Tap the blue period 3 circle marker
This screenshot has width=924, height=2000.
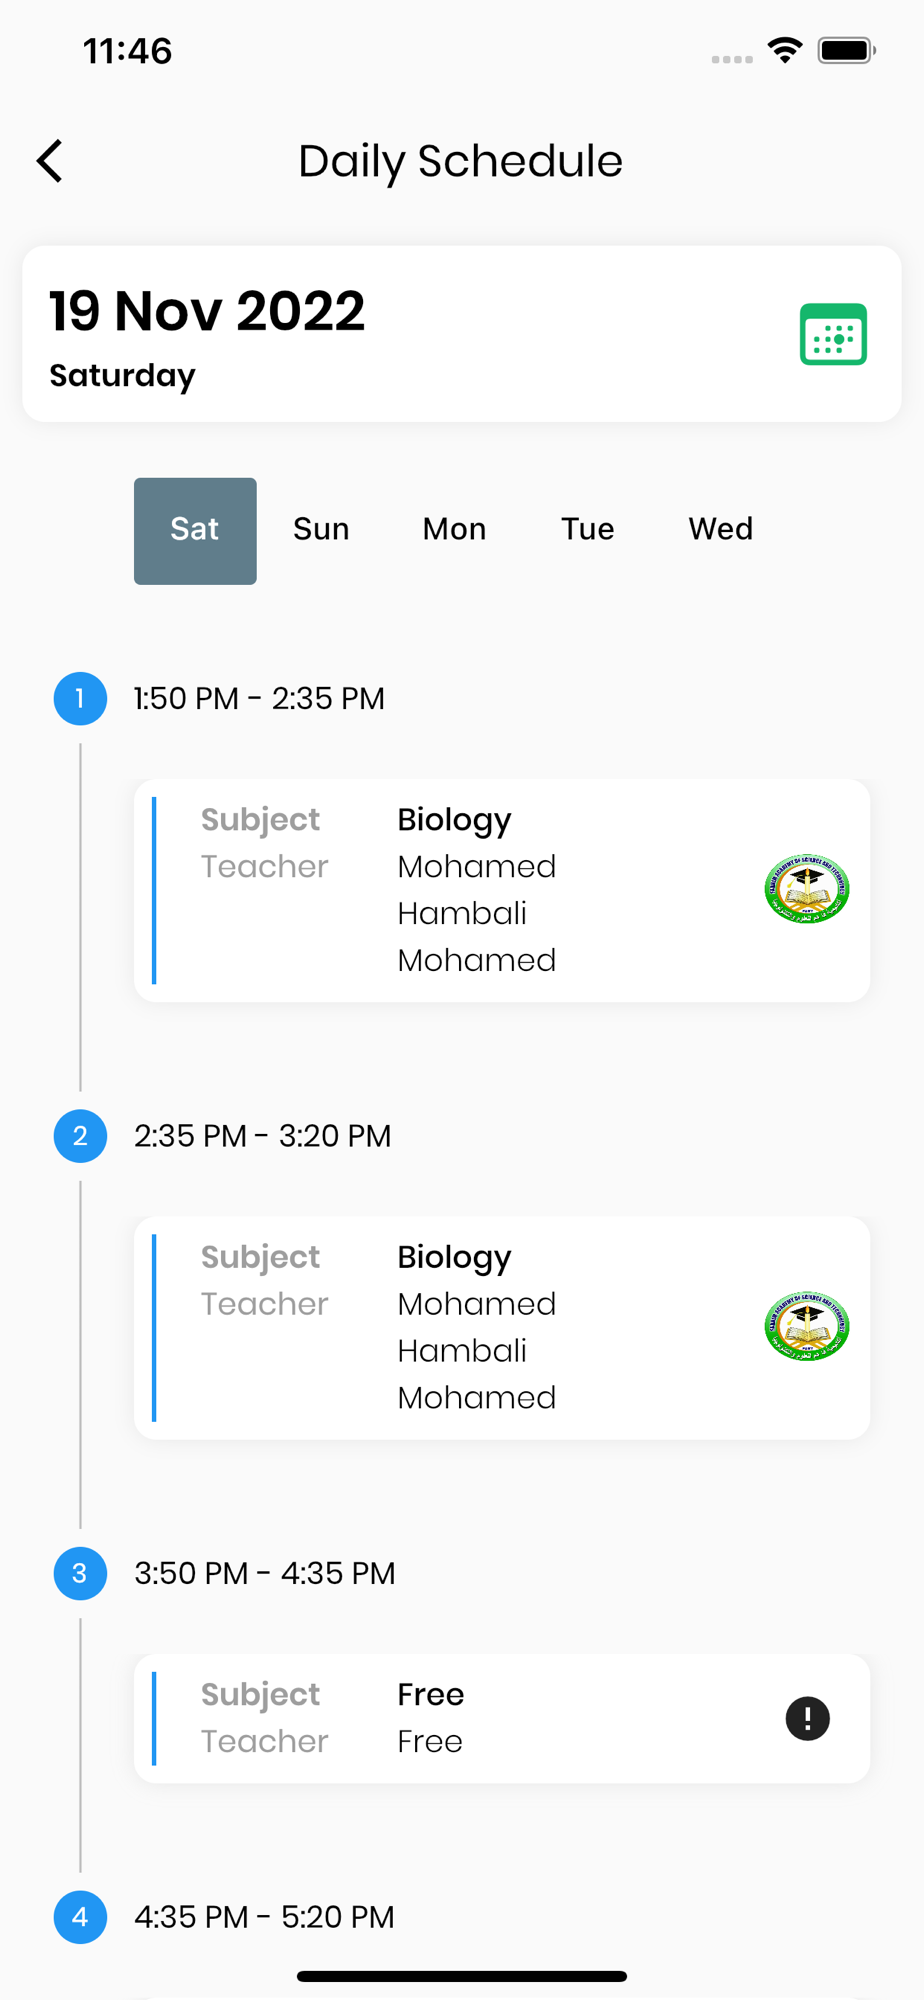80,1573
